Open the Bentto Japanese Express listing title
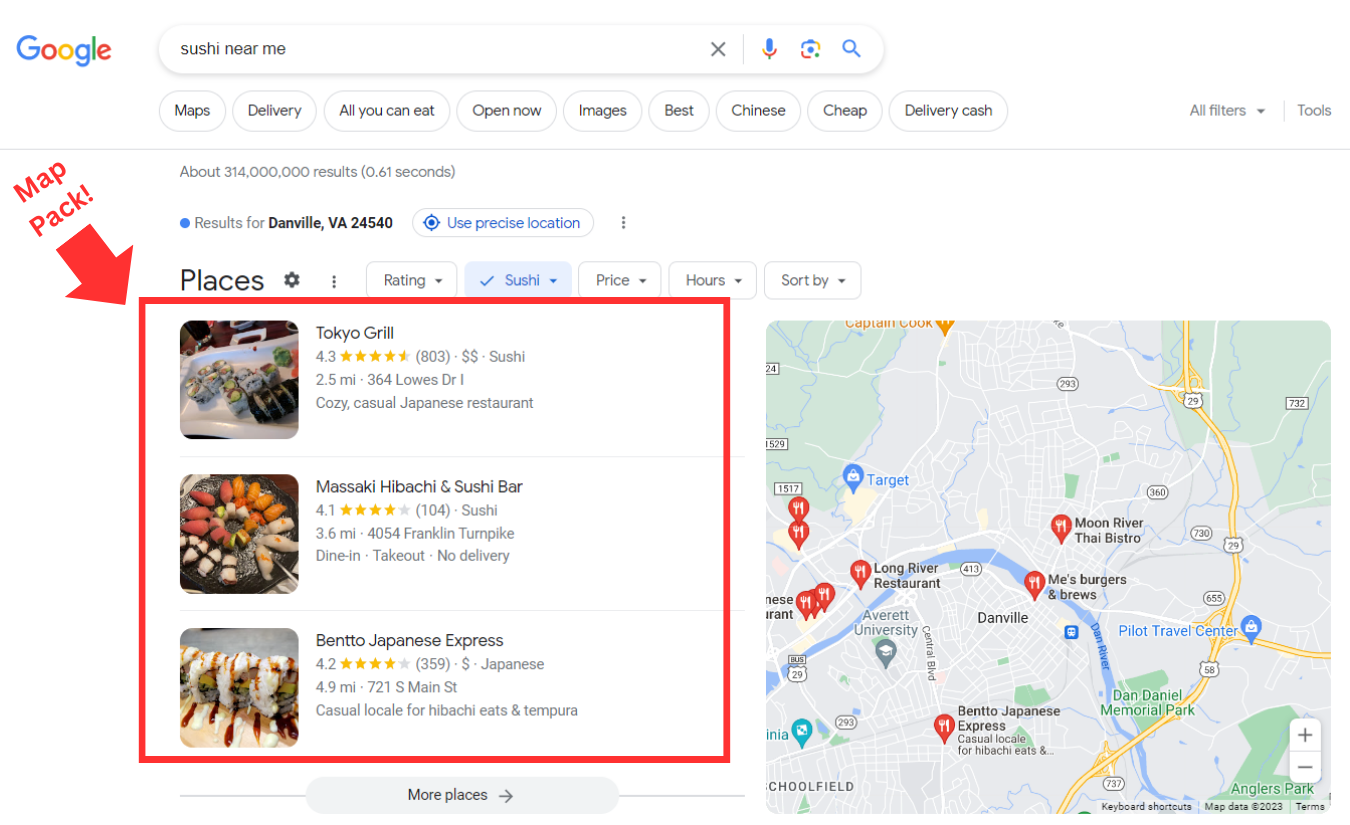The height and width of the screenshot is (825, 1350). tap(410, 641)
